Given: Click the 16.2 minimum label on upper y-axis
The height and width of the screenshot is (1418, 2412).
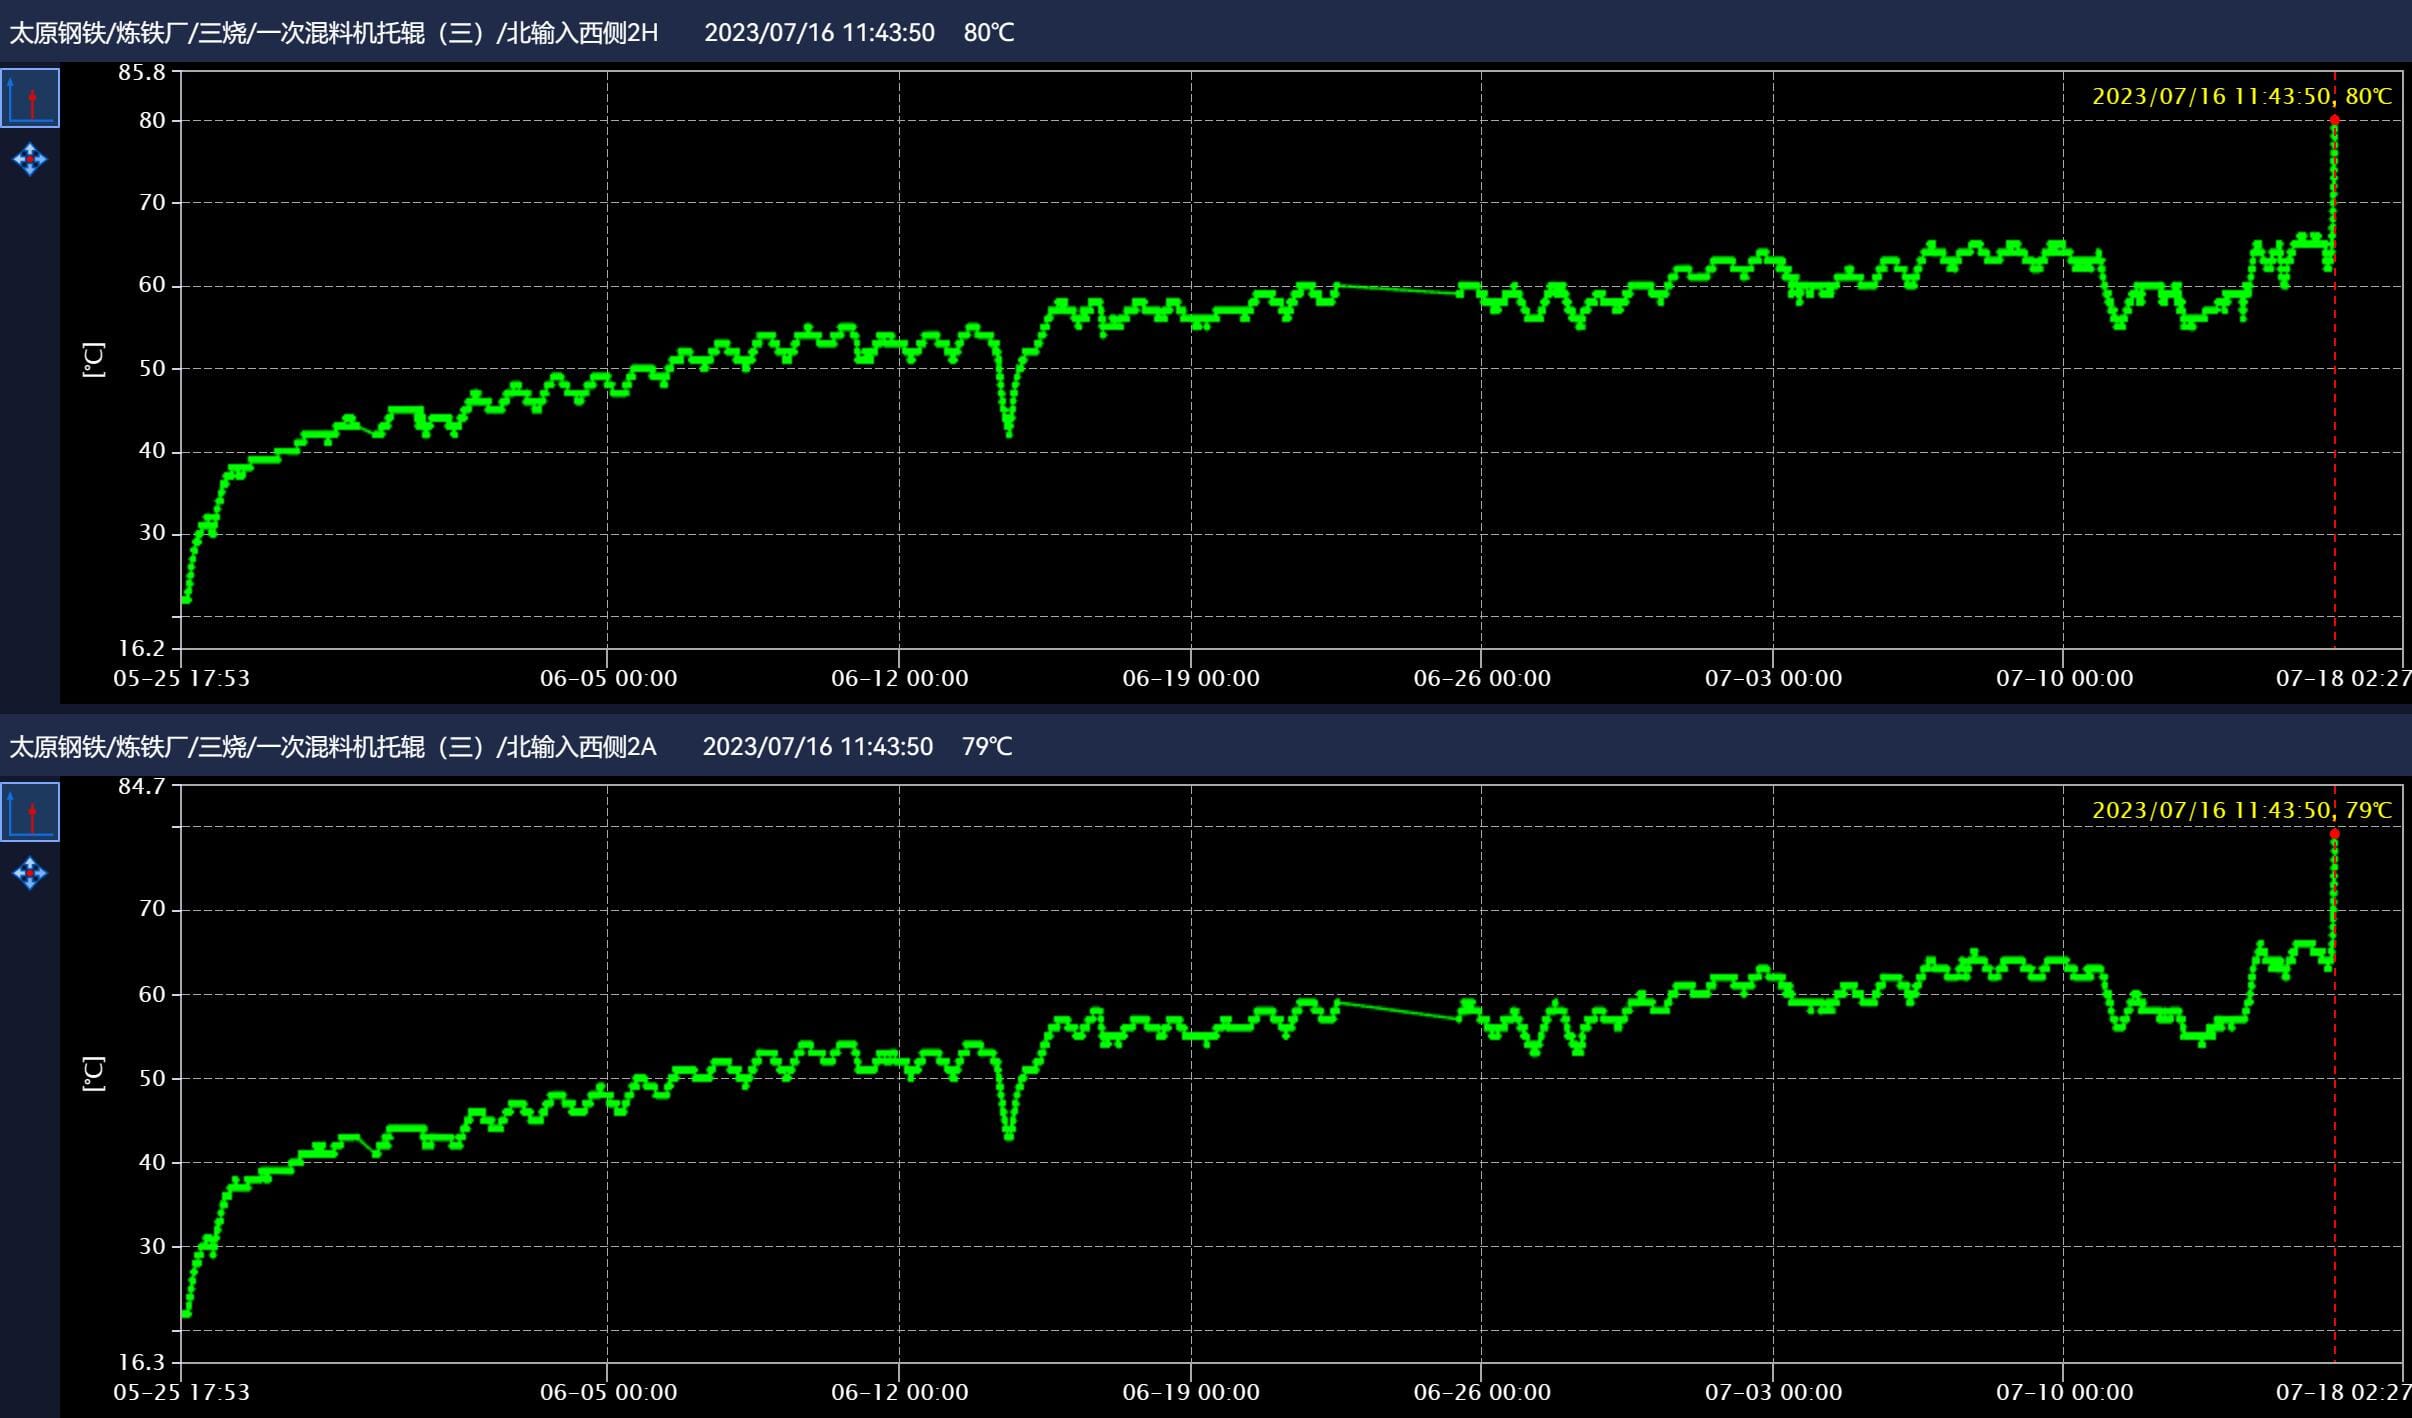Looking at the screenshot, I should click(141, 648).
